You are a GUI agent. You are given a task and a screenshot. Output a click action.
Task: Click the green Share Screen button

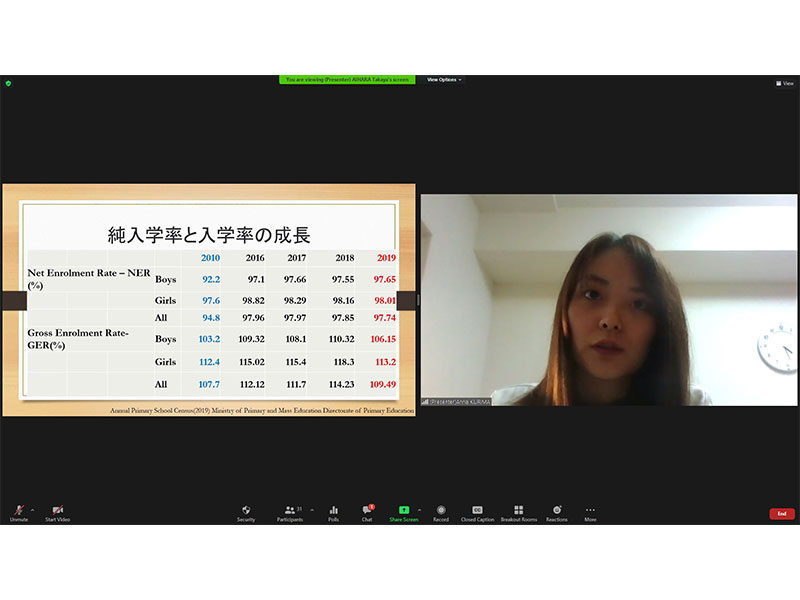(403, 512)
